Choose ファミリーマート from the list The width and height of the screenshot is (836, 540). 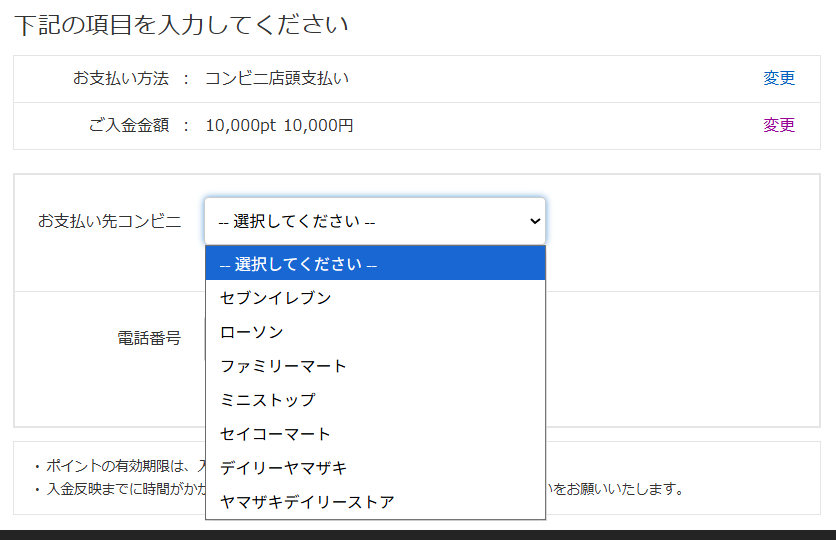375,366
